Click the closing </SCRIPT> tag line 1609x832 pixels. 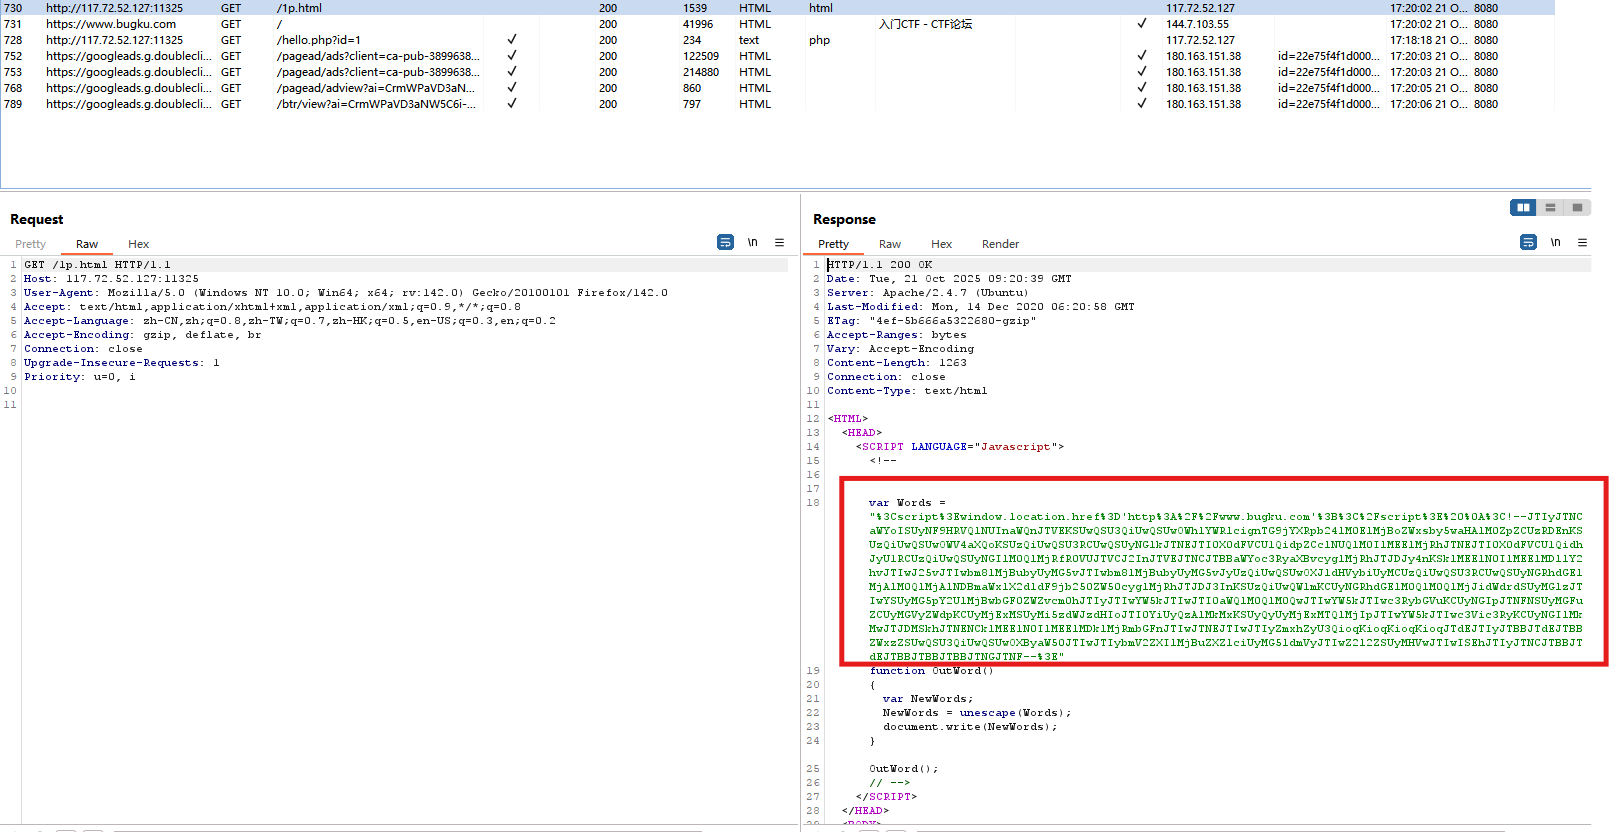click(x=886, y=797)
